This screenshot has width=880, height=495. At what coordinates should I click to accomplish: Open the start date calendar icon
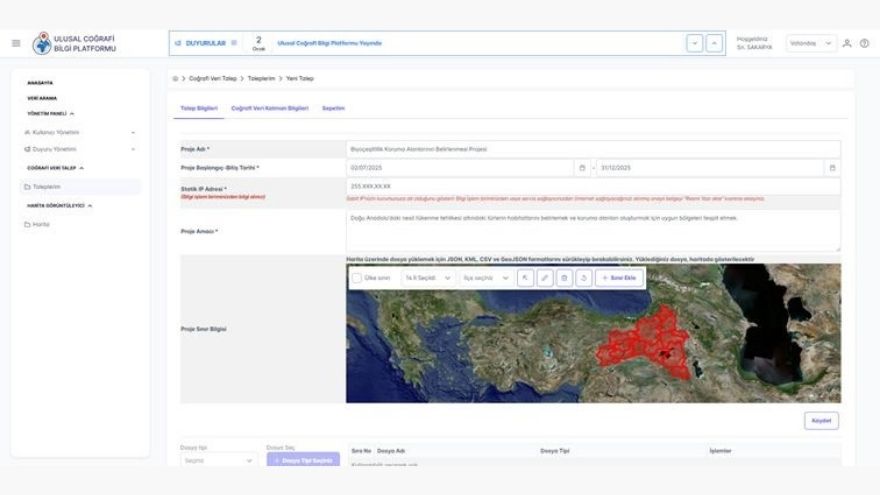(582, 168)
